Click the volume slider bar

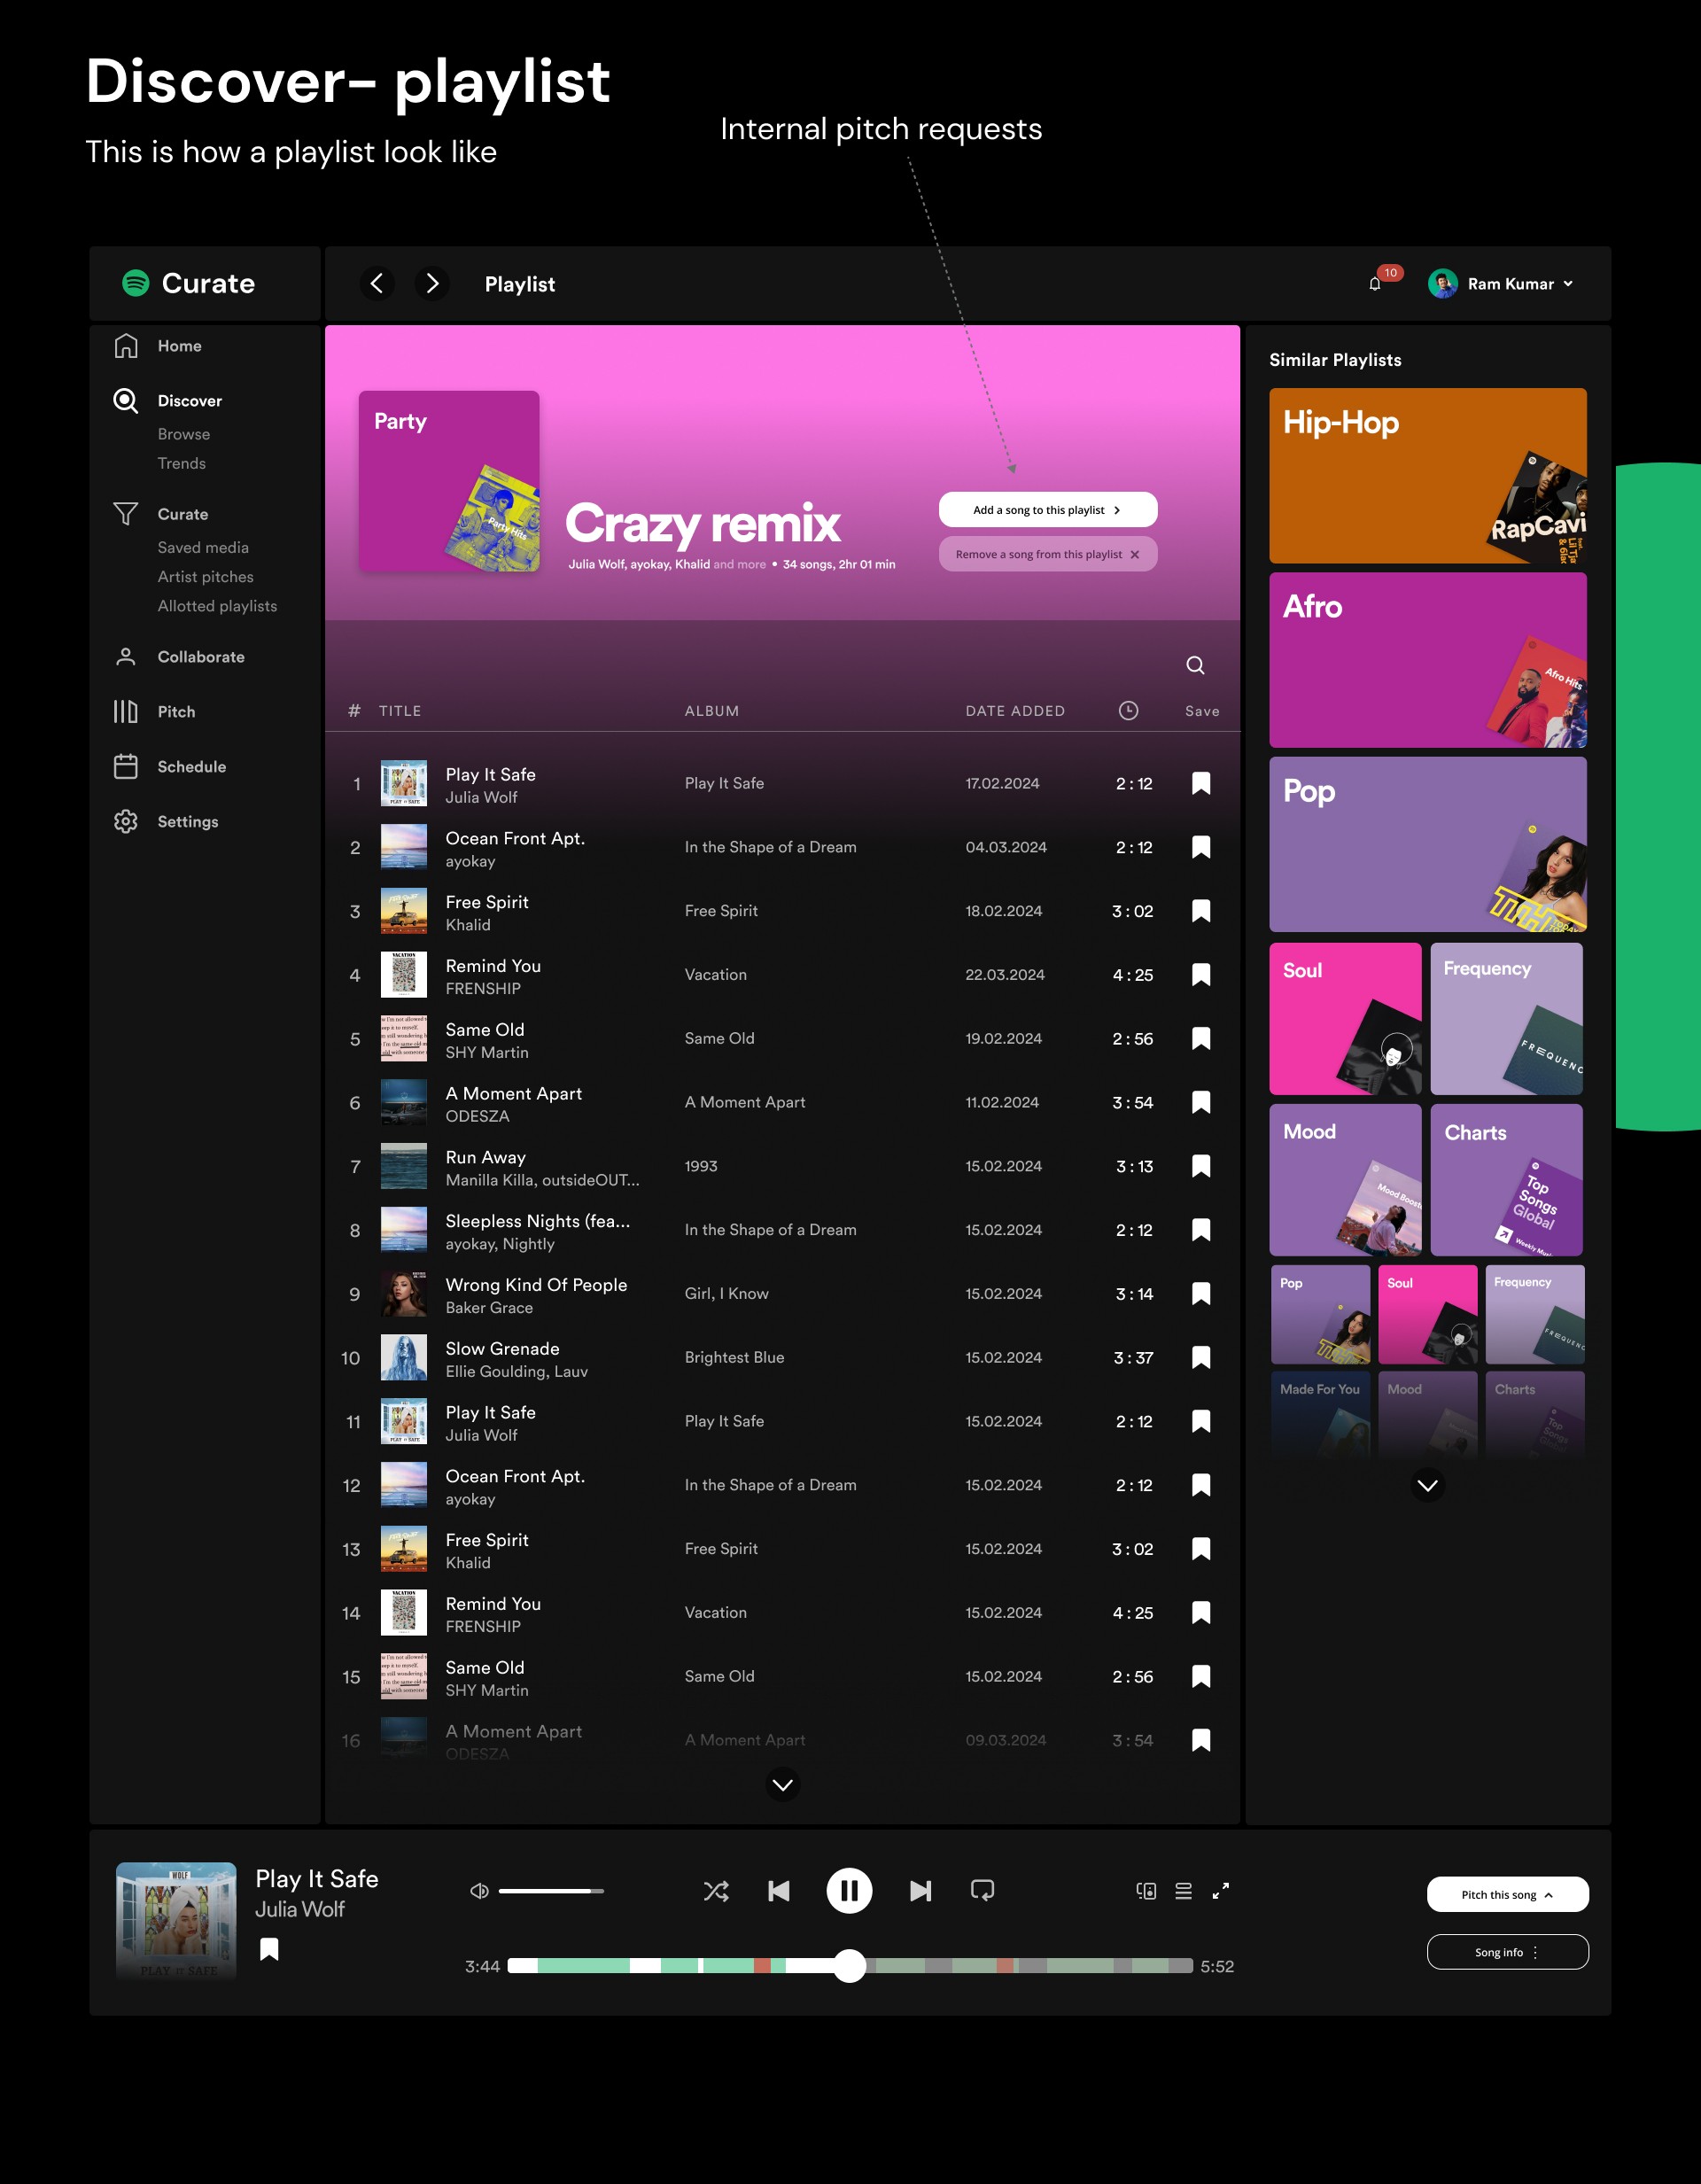[551, 1891]
